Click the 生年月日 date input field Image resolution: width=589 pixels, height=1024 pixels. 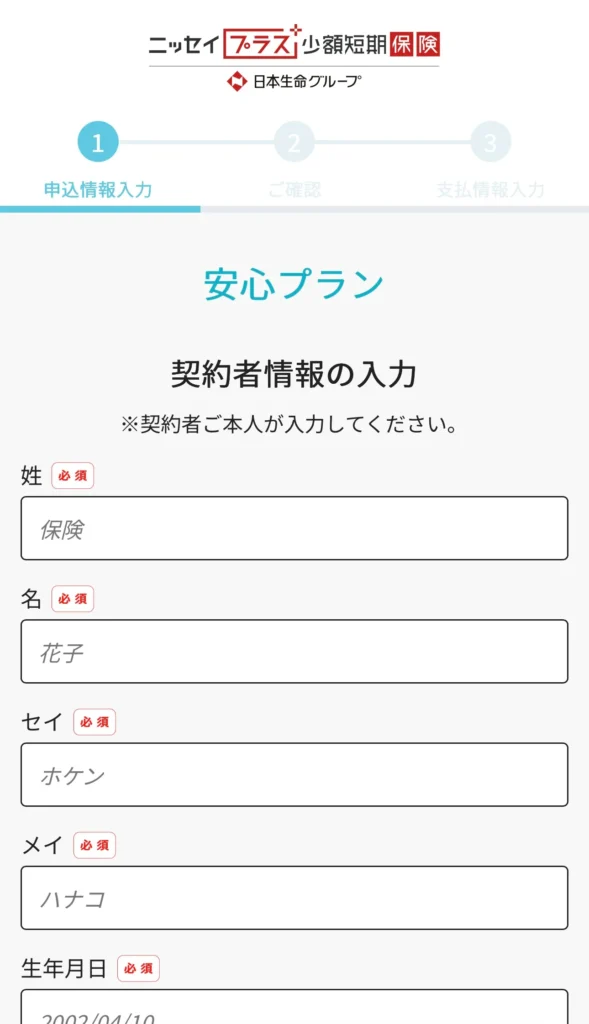[x=294, y=1006]
